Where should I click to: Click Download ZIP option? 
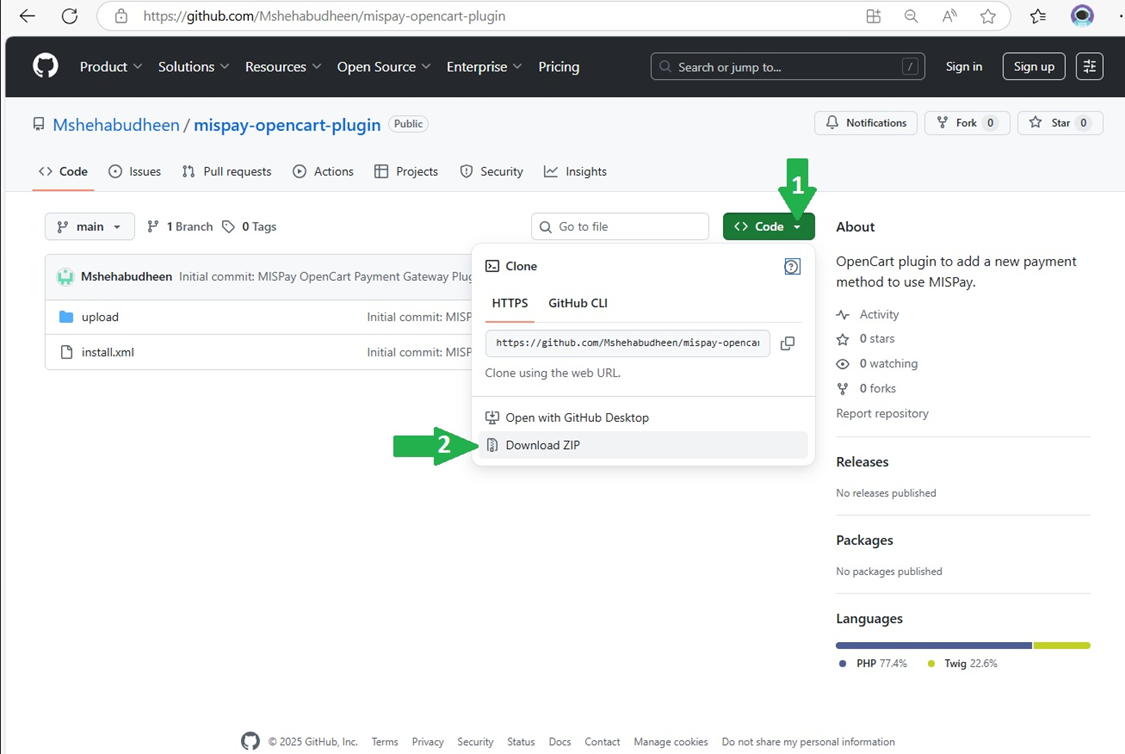click(643, 446)
